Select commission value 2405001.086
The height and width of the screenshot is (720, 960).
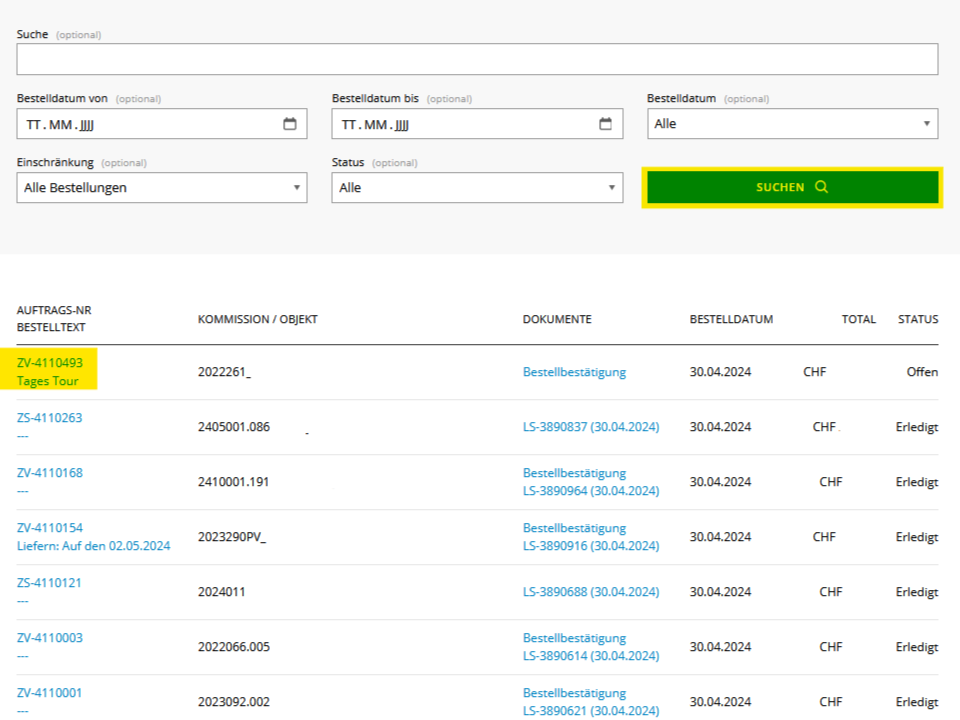point(234,427)
